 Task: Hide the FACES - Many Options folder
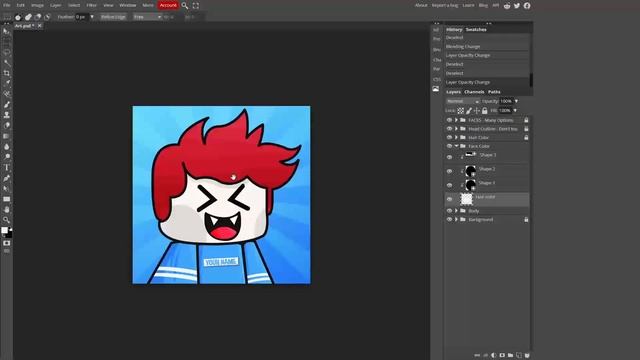click(x=449, y=120)
